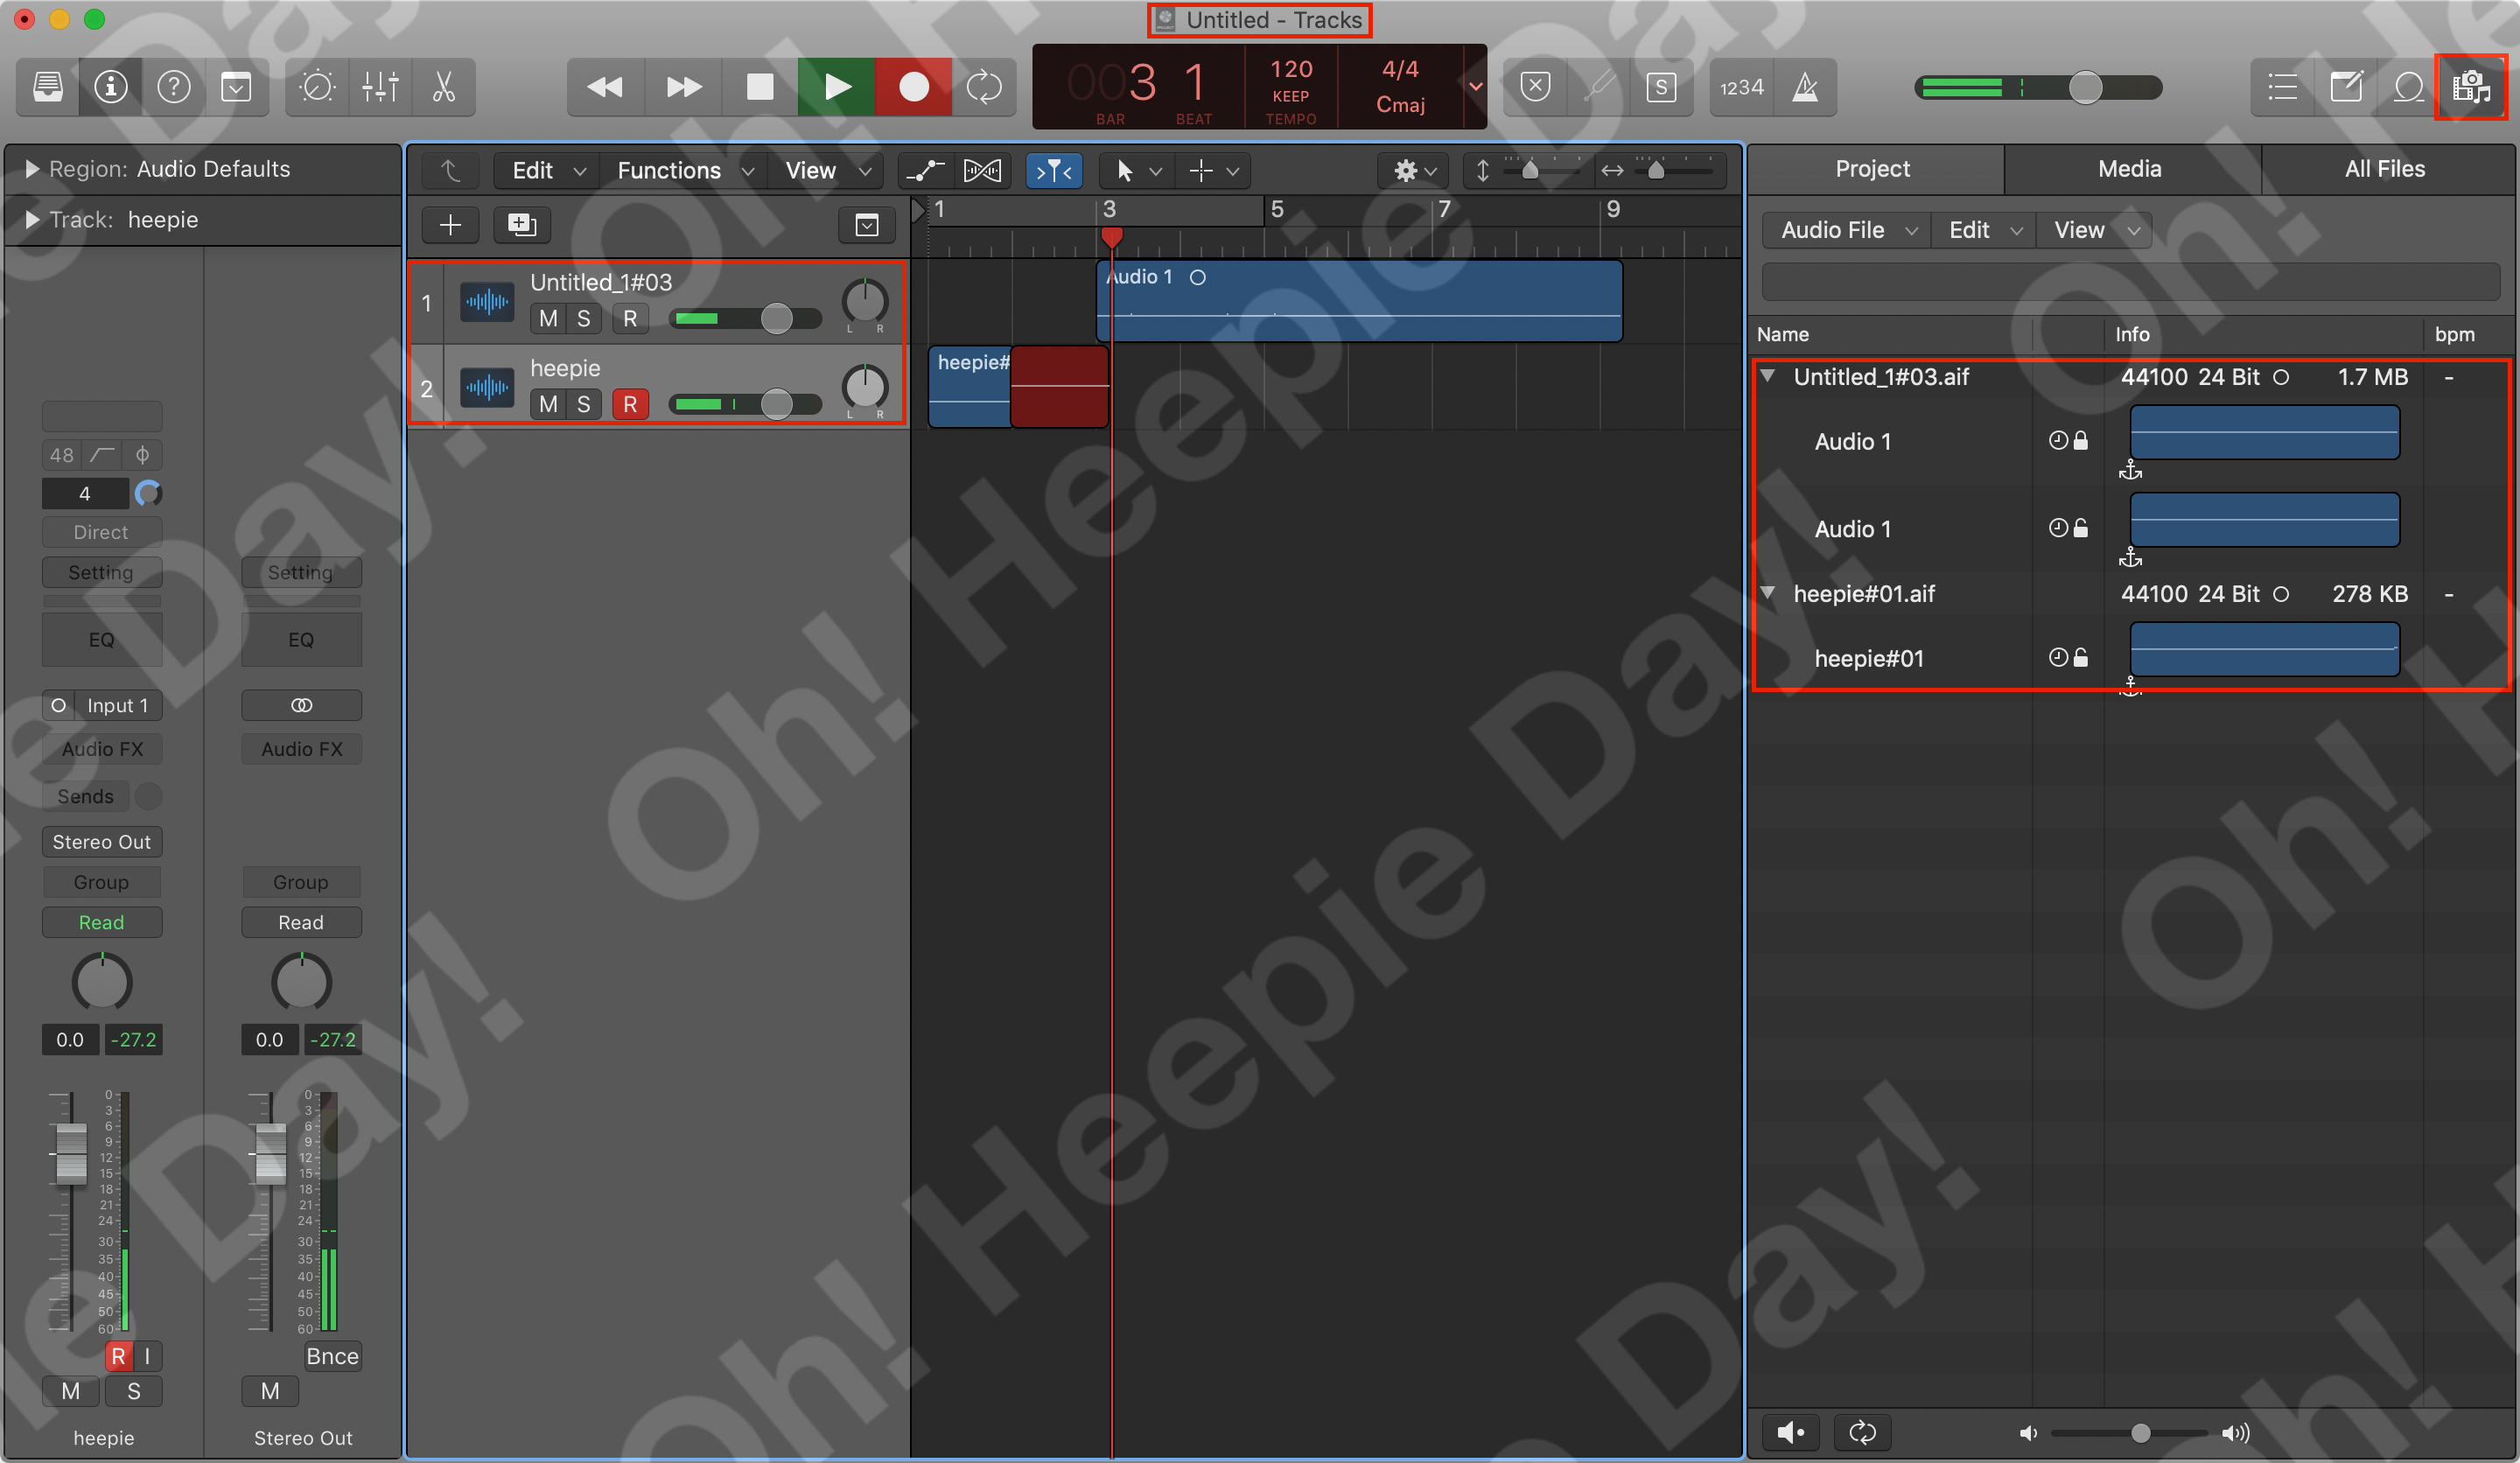
Task: Open the Note Pads button
Action: coord(2345,88)
